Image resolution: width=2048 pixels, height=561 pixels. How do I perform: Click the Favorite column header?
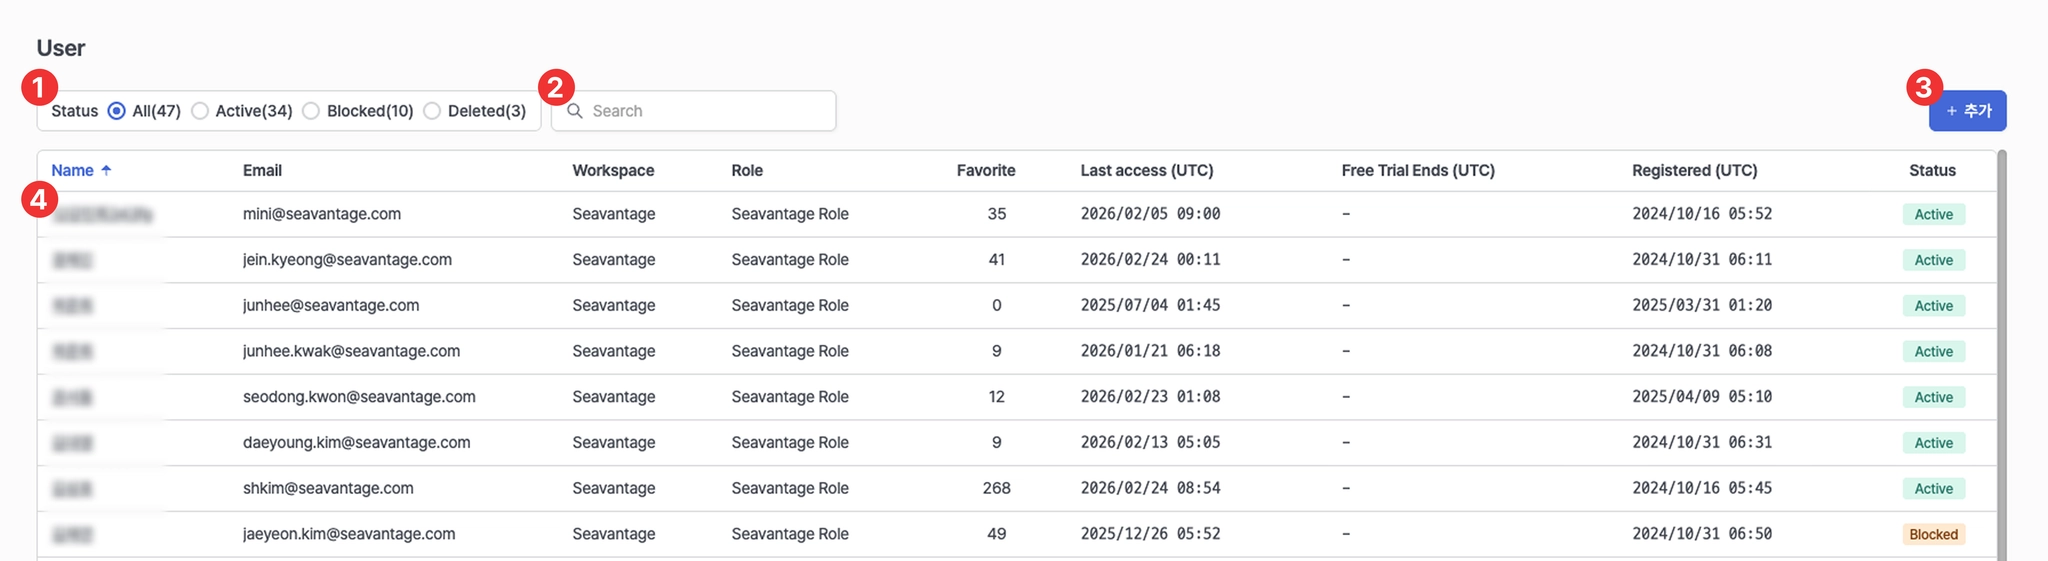tap(985, 171)
